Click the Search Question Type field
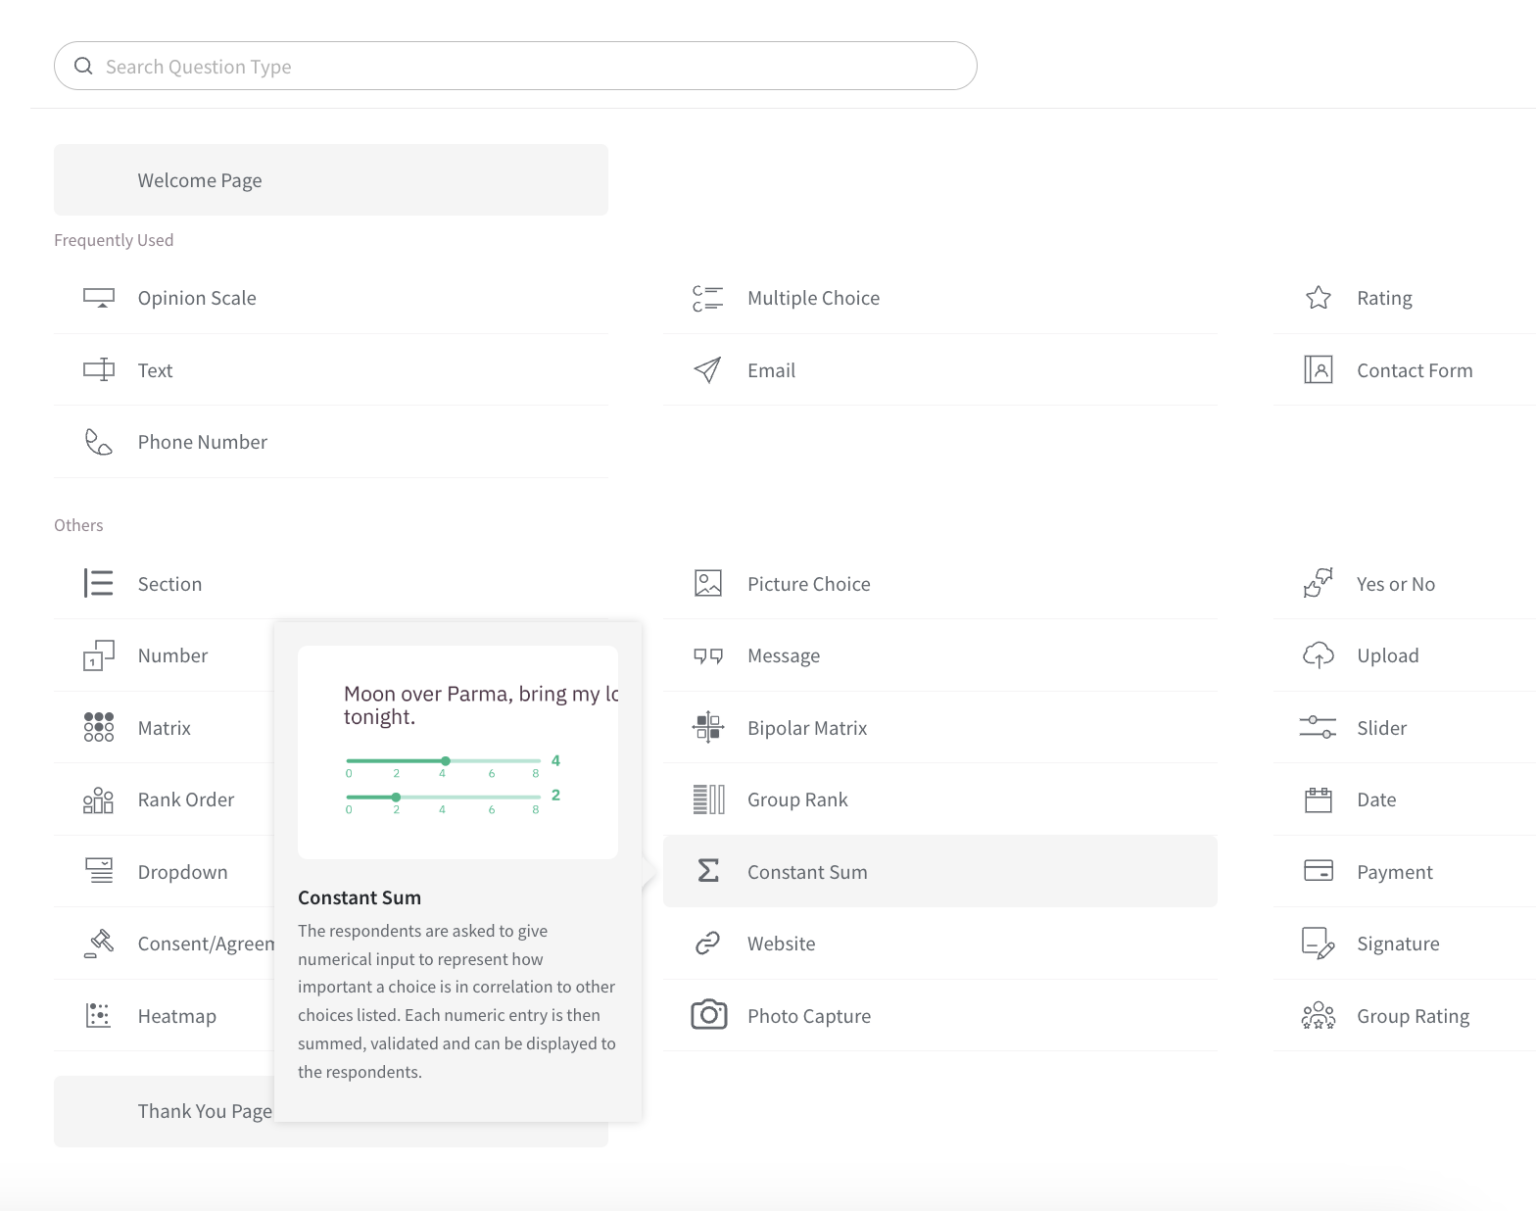Image resolution: width=1536 pixels, height=1211 pixels. click(x=515, y=66)
